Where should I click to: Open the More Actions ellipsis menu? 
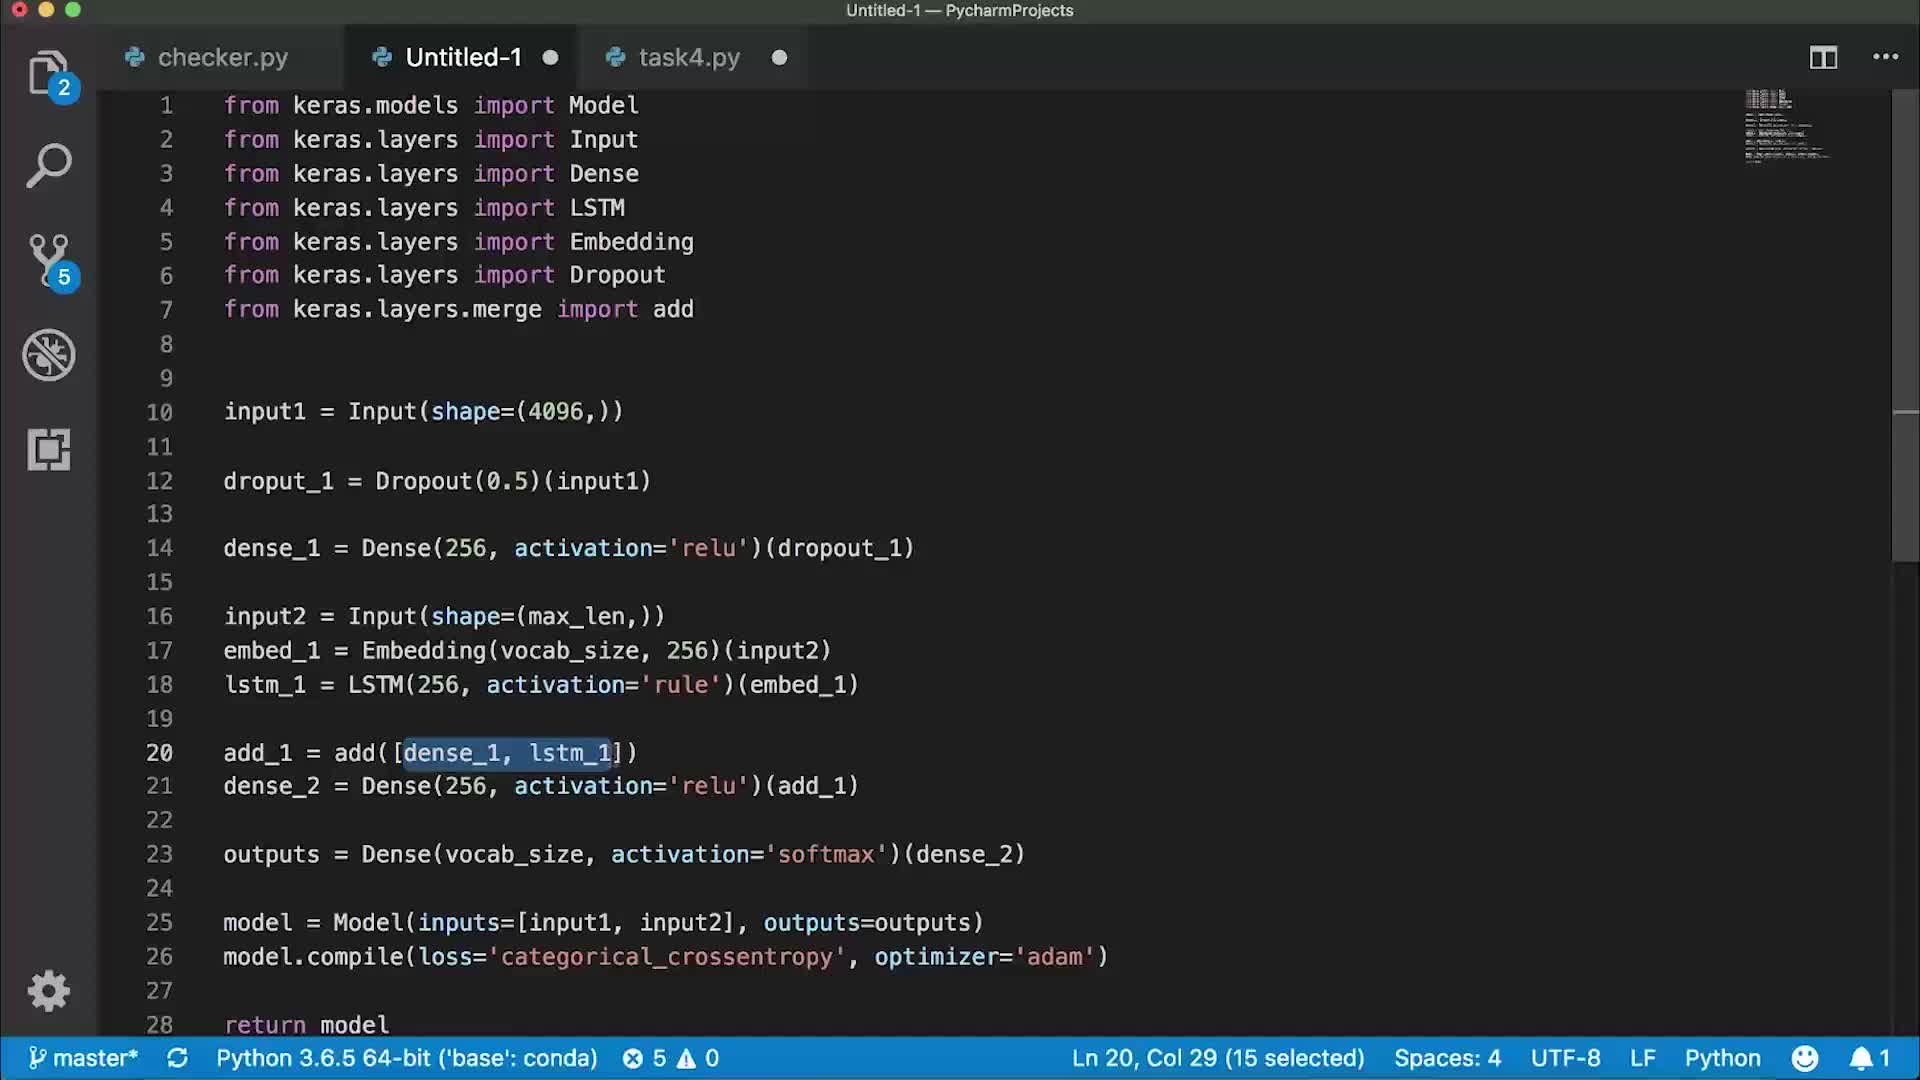1885,57
